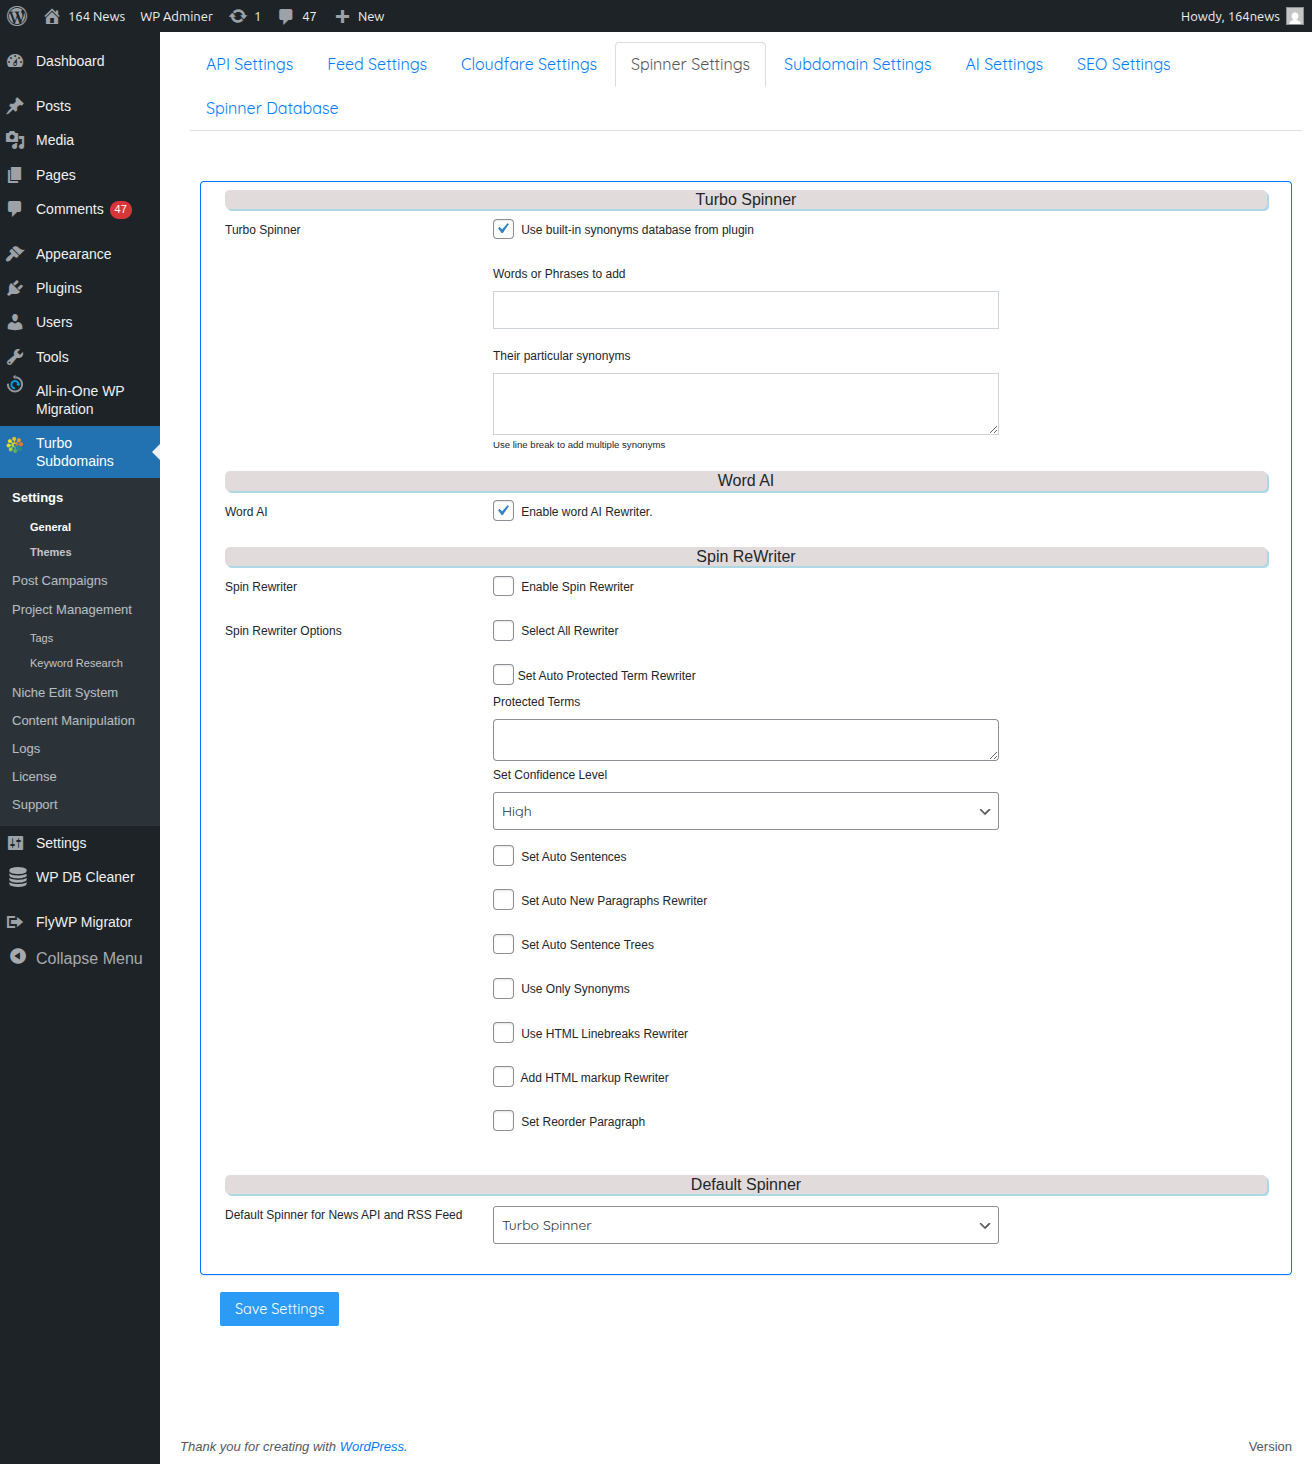Screen dimensions: 1312x1464
Task: Open the Plugins menu icon
Action: (x=15, y=288)
